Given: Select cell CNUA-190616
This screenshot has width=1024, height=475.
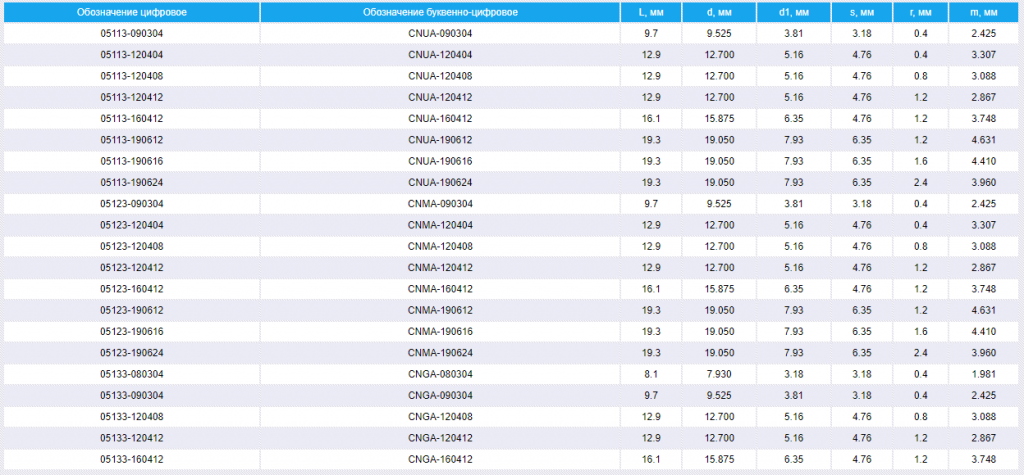Looking at the screenshot, I should pyautogui.click(x=440, y=161).
